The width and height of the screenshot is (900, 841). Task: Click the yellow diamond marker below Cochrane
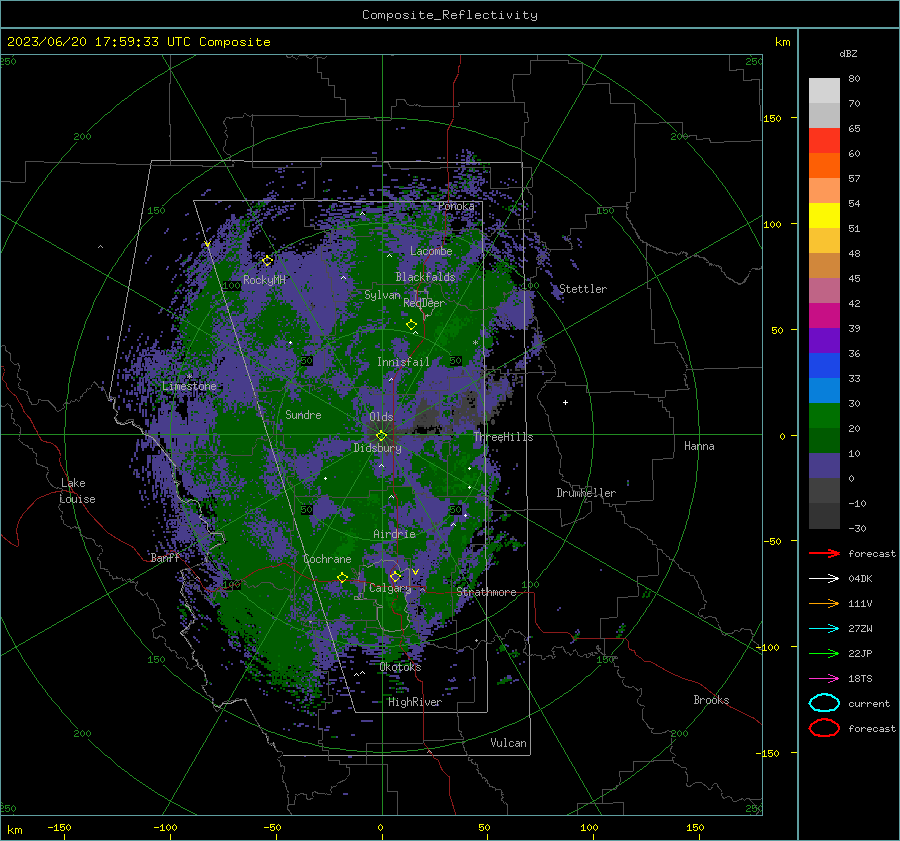[343, 577]
